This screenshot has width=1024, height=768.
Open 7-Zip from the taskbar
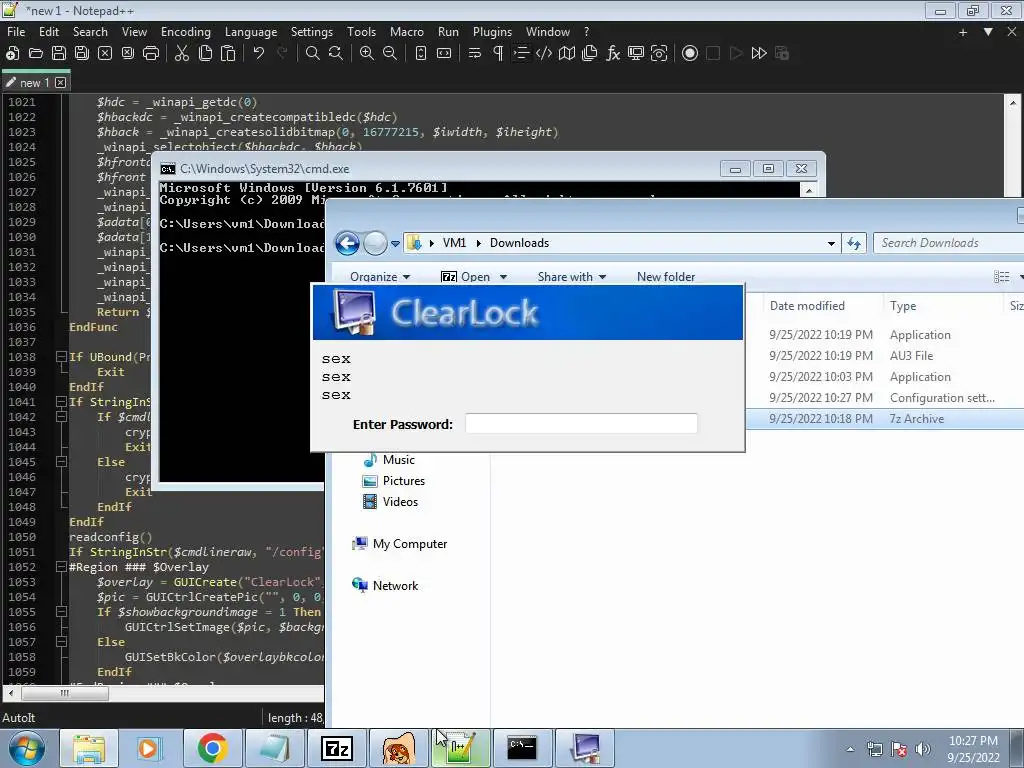pos(337,748)
